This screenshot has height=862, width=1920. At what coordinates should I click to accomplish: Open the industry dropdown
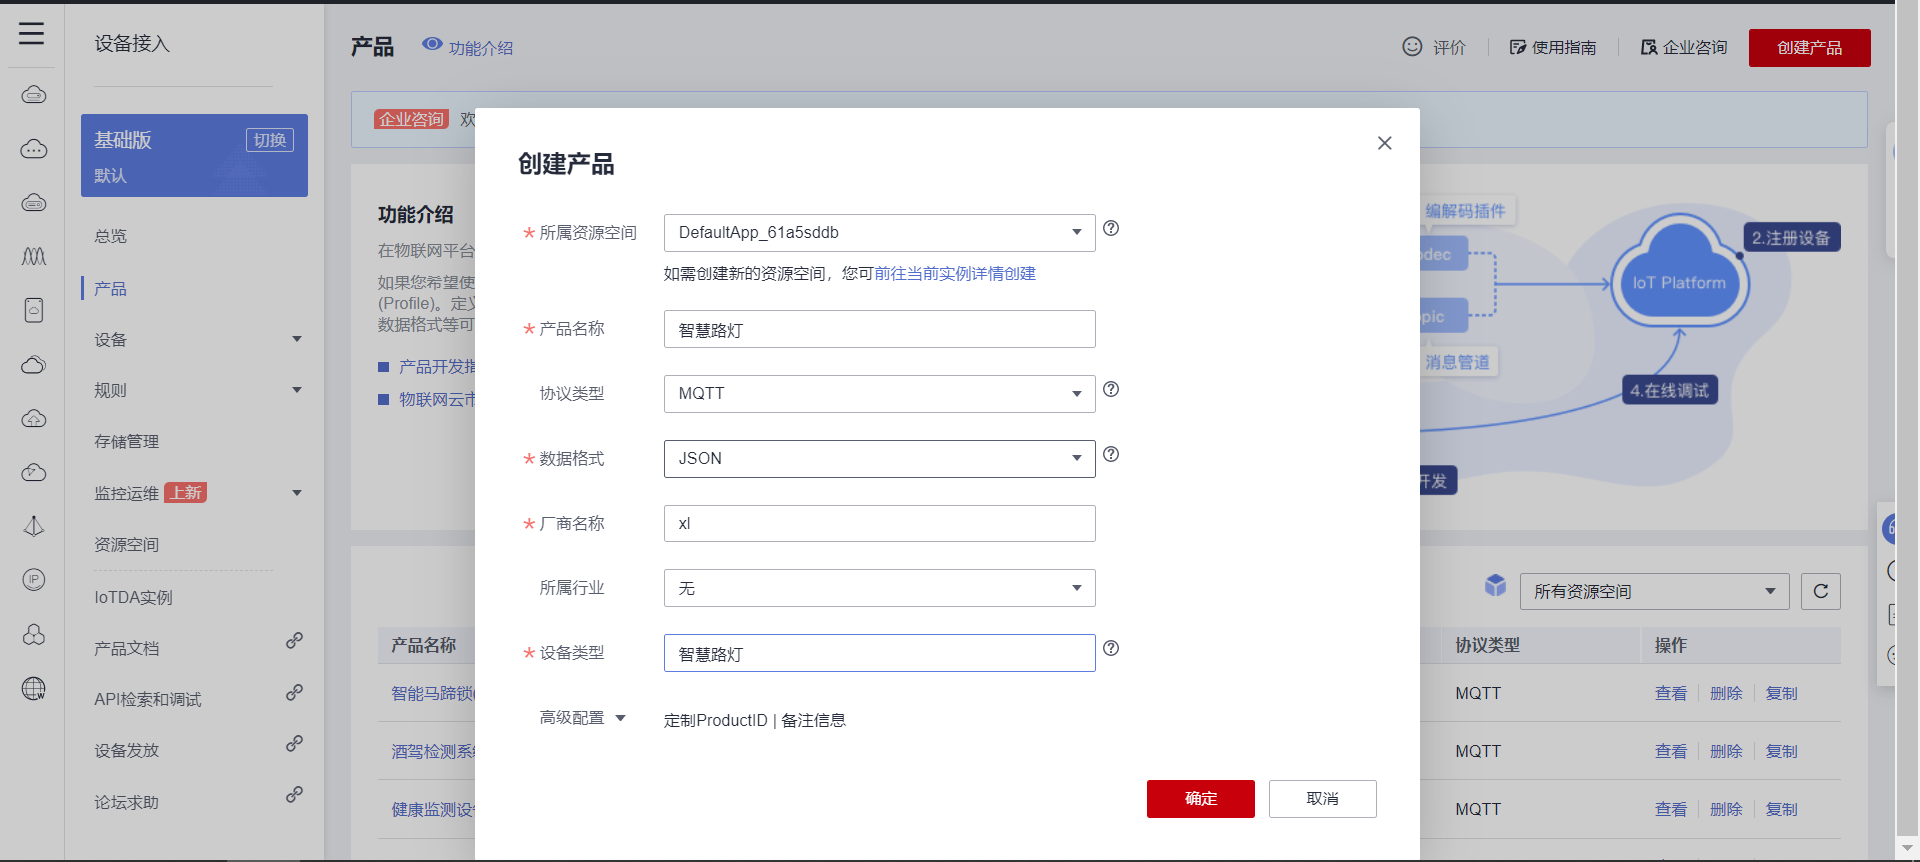[879, 588]
